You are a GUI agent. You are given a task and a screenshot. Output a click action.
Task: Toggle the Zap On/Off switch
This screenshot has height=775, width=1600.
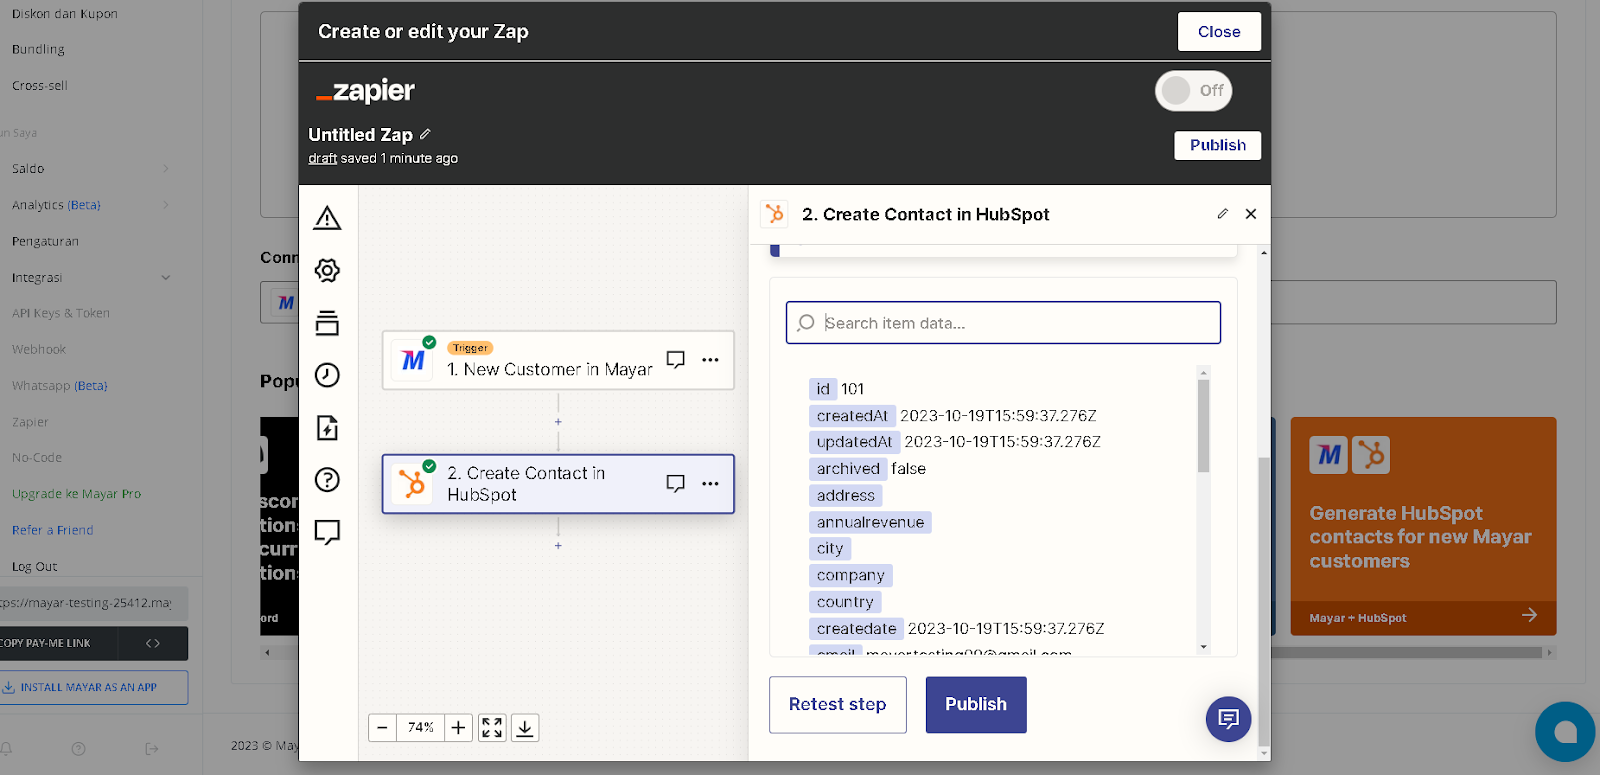click(x=1194, y=91)
